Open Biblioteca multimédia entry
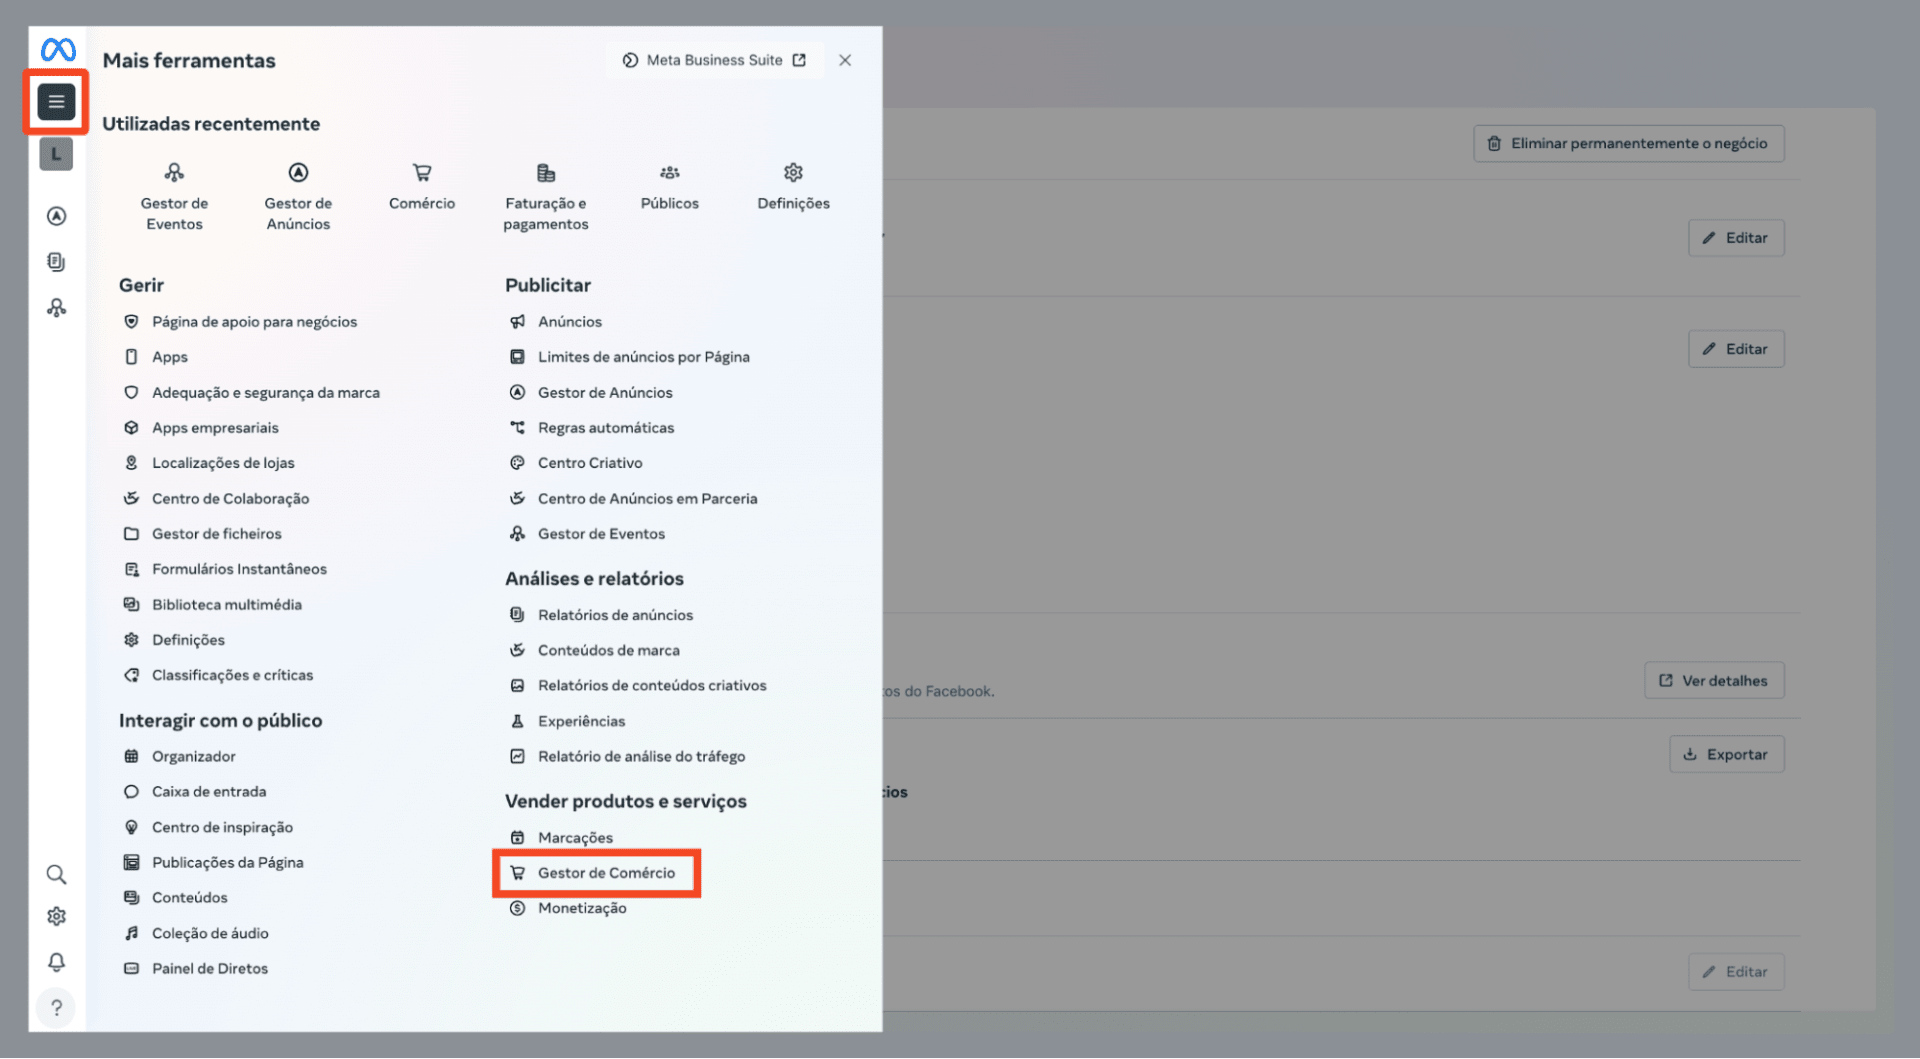Viewport: 1920px width, 1059px height. pos(226,605)
